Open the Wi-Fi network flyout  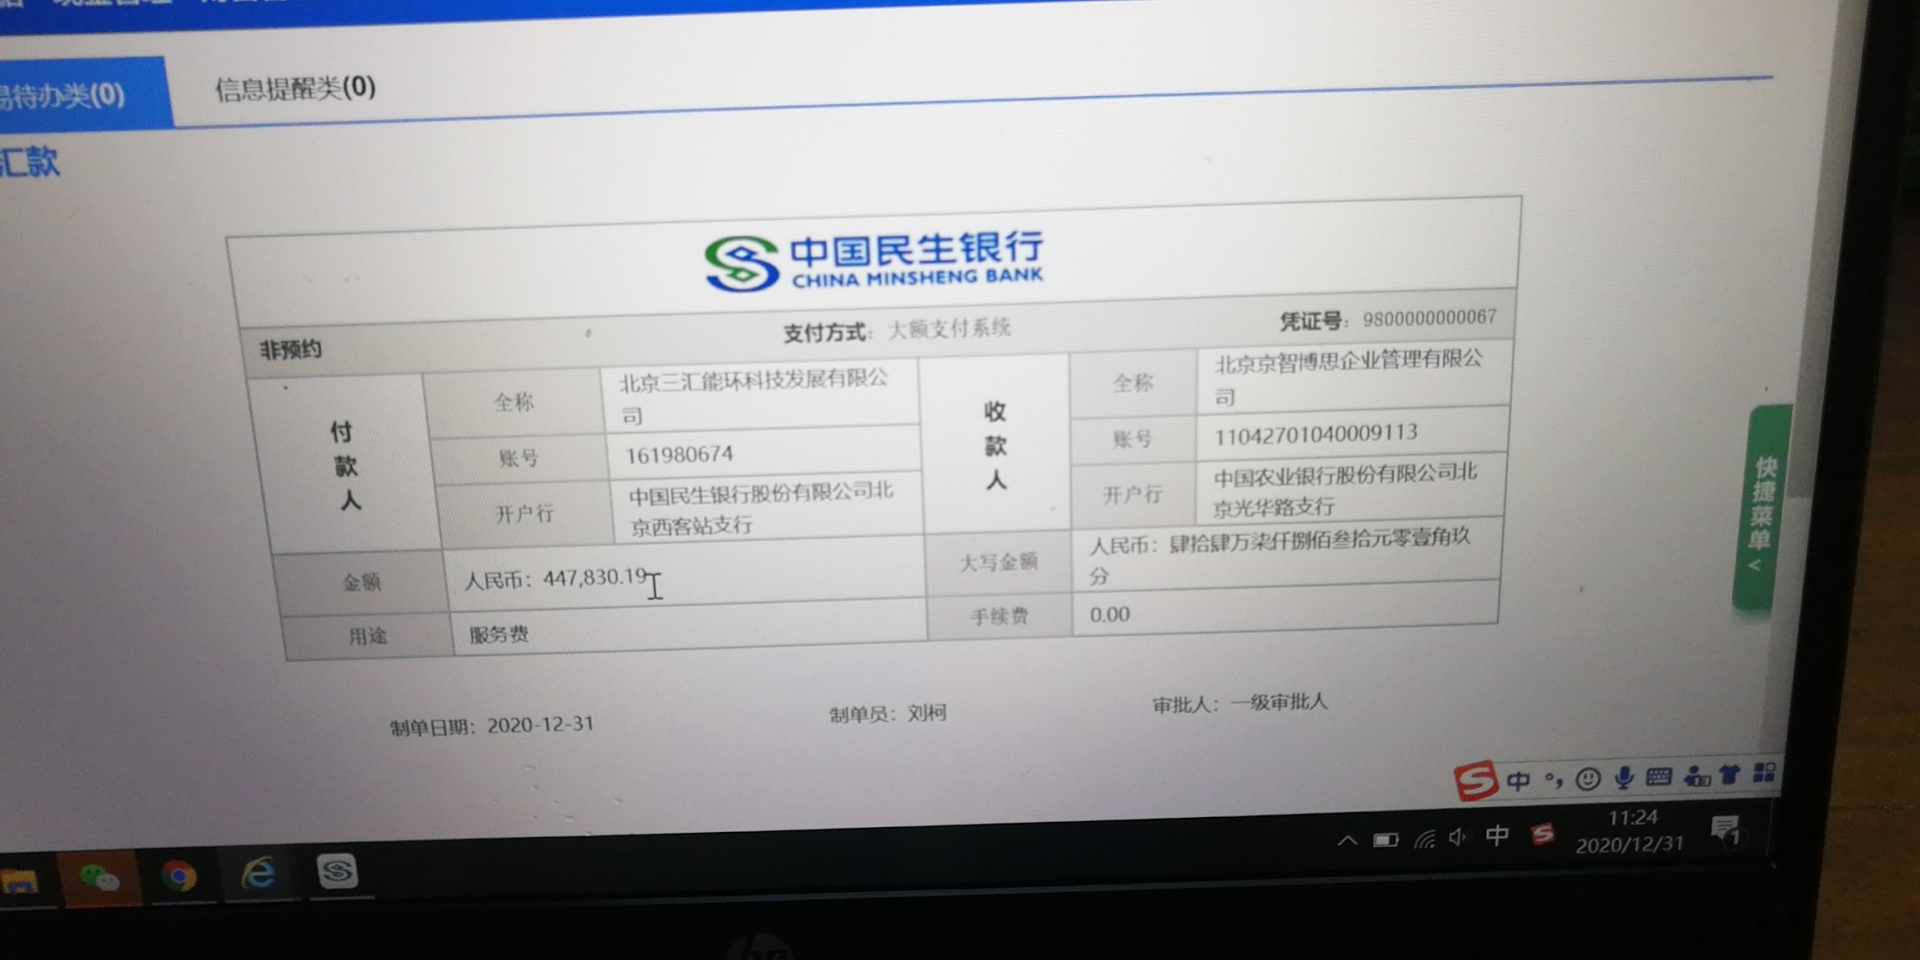pyautogui.click(x=1424, y=839)
